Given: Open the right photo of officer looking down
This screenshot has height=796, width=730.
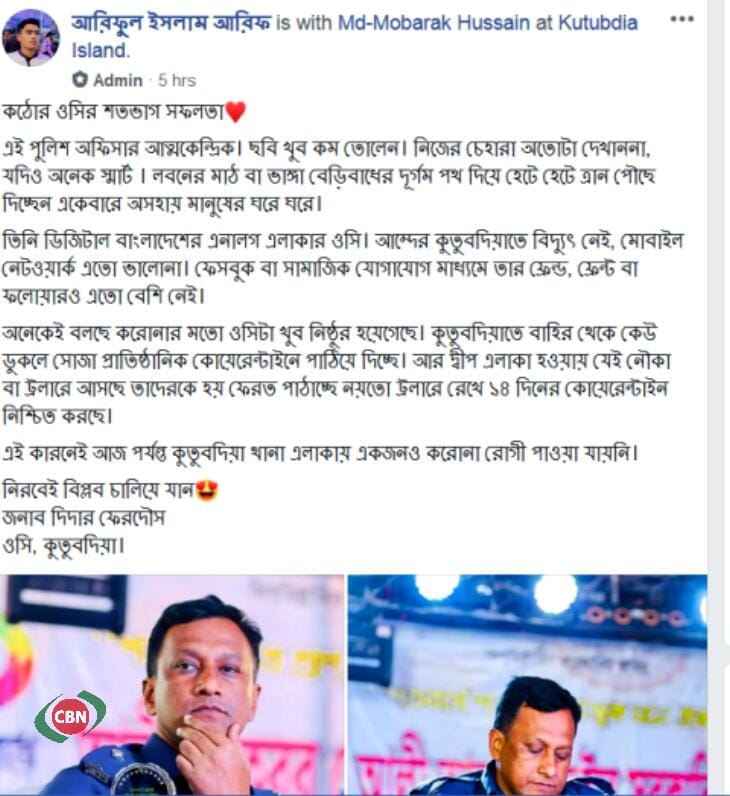Looking at the screenshot, I should point(527,685).
